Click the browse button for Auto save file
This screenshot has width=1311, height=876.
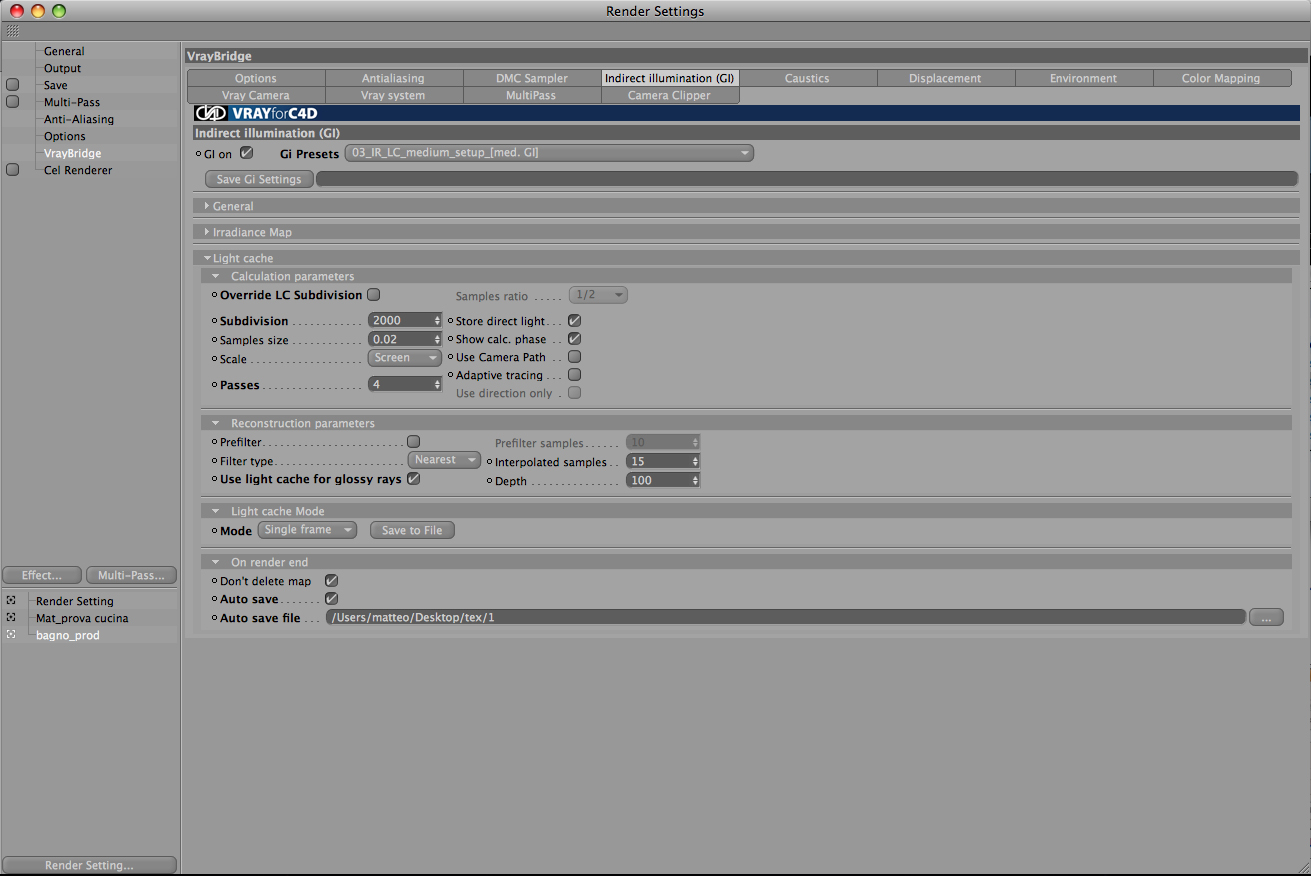coord(1266,617)
